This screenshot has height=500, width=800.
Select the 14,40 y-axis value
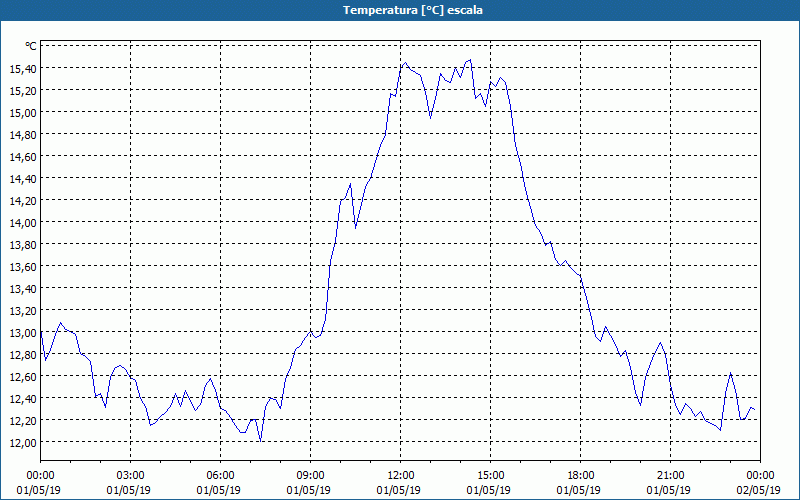coord(23,179)
